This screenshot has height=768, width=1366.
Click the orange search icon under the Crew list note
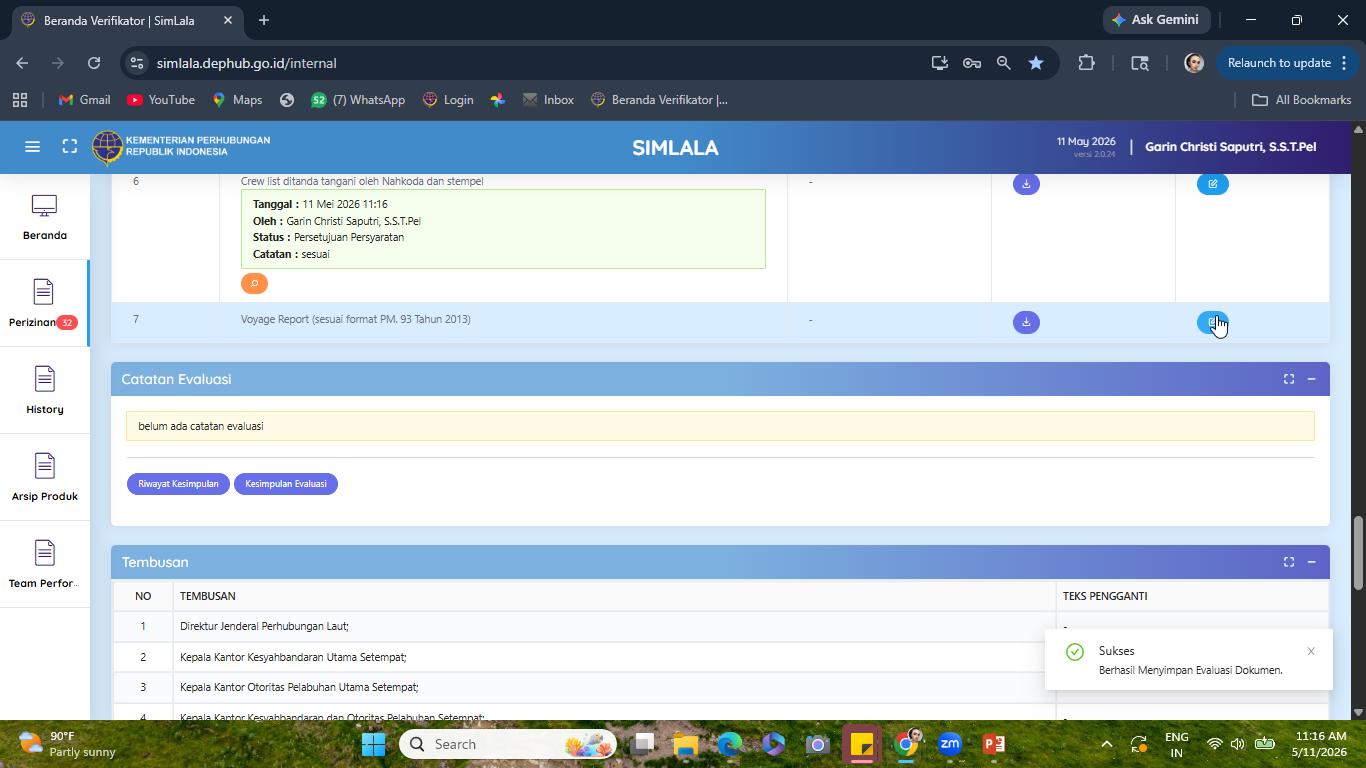click(254, 284)
